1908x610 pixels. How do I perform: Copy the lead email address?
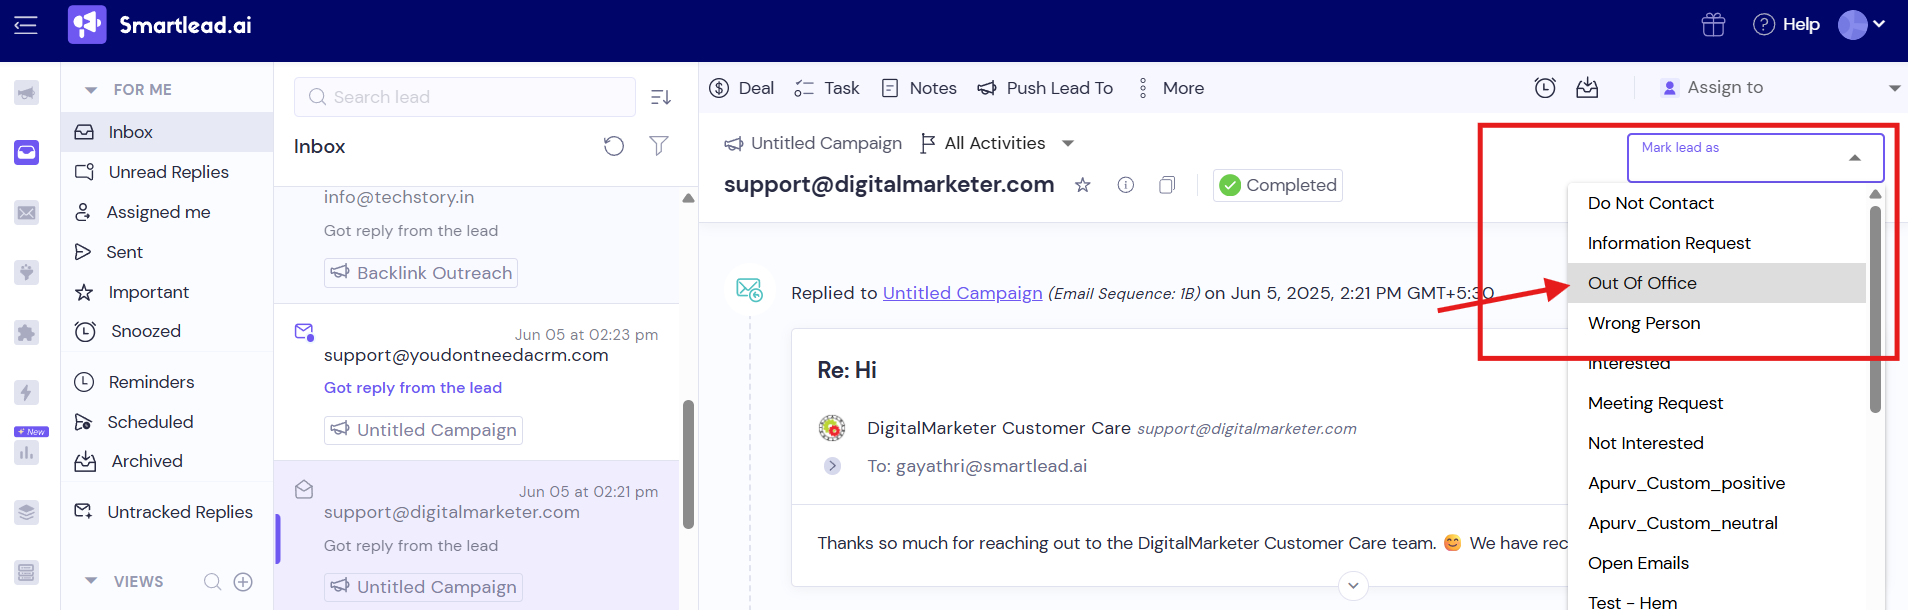(1167, 185)
